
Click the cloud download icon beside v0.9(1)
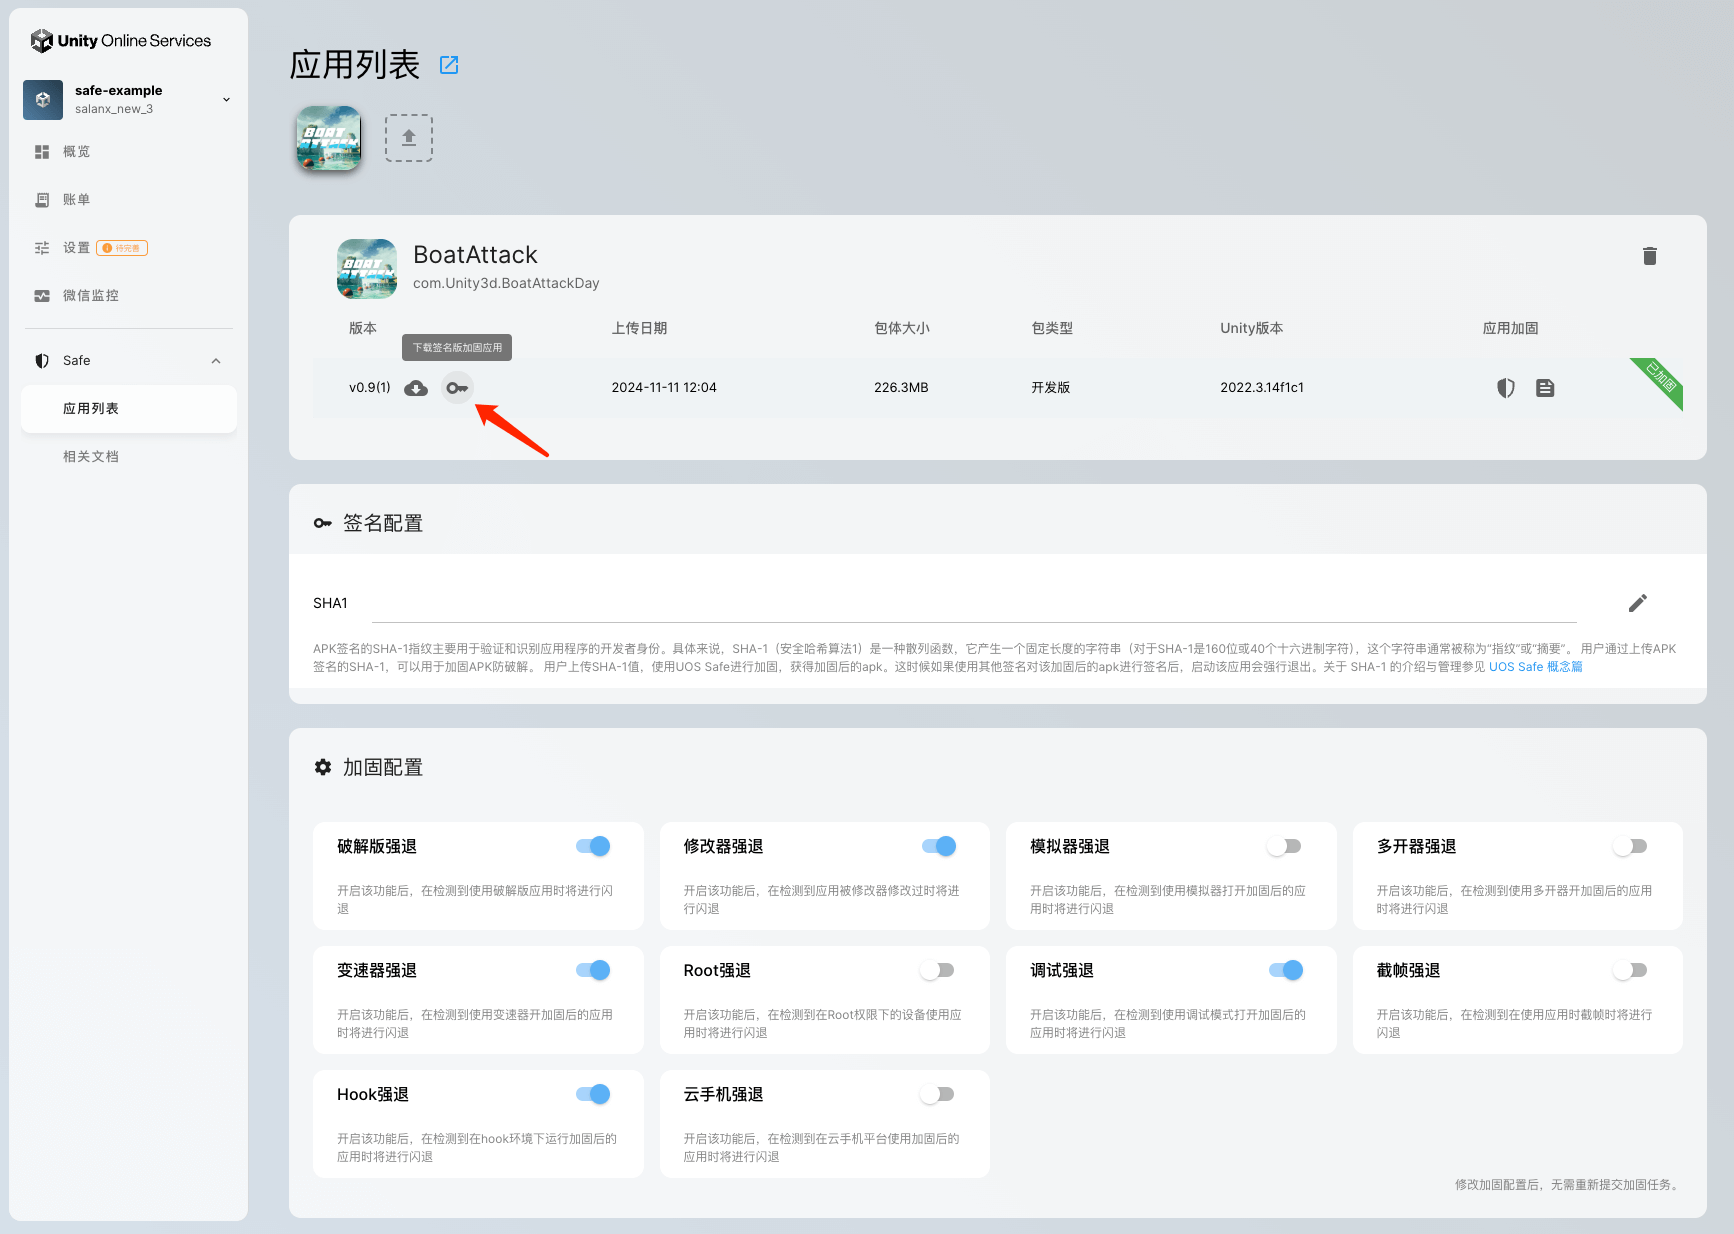pyautogui.click(x=416, y=388)
